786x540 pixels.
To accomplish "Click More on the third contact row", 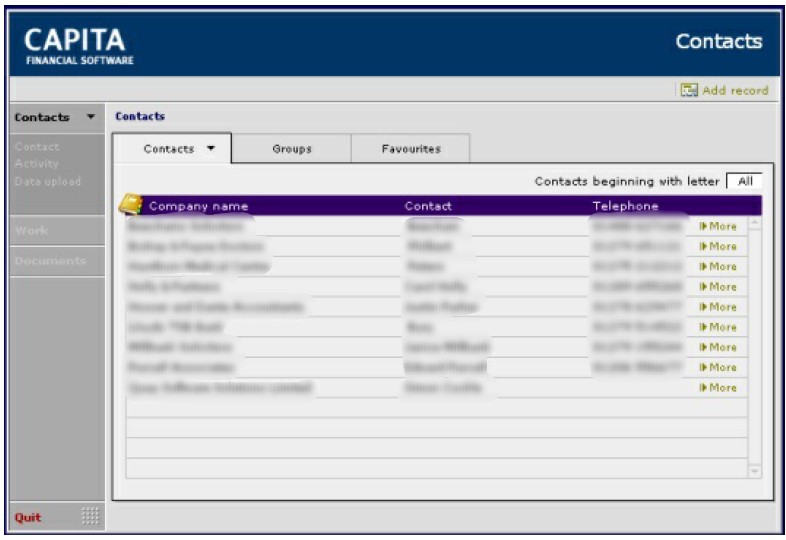I will pos(718,266).
